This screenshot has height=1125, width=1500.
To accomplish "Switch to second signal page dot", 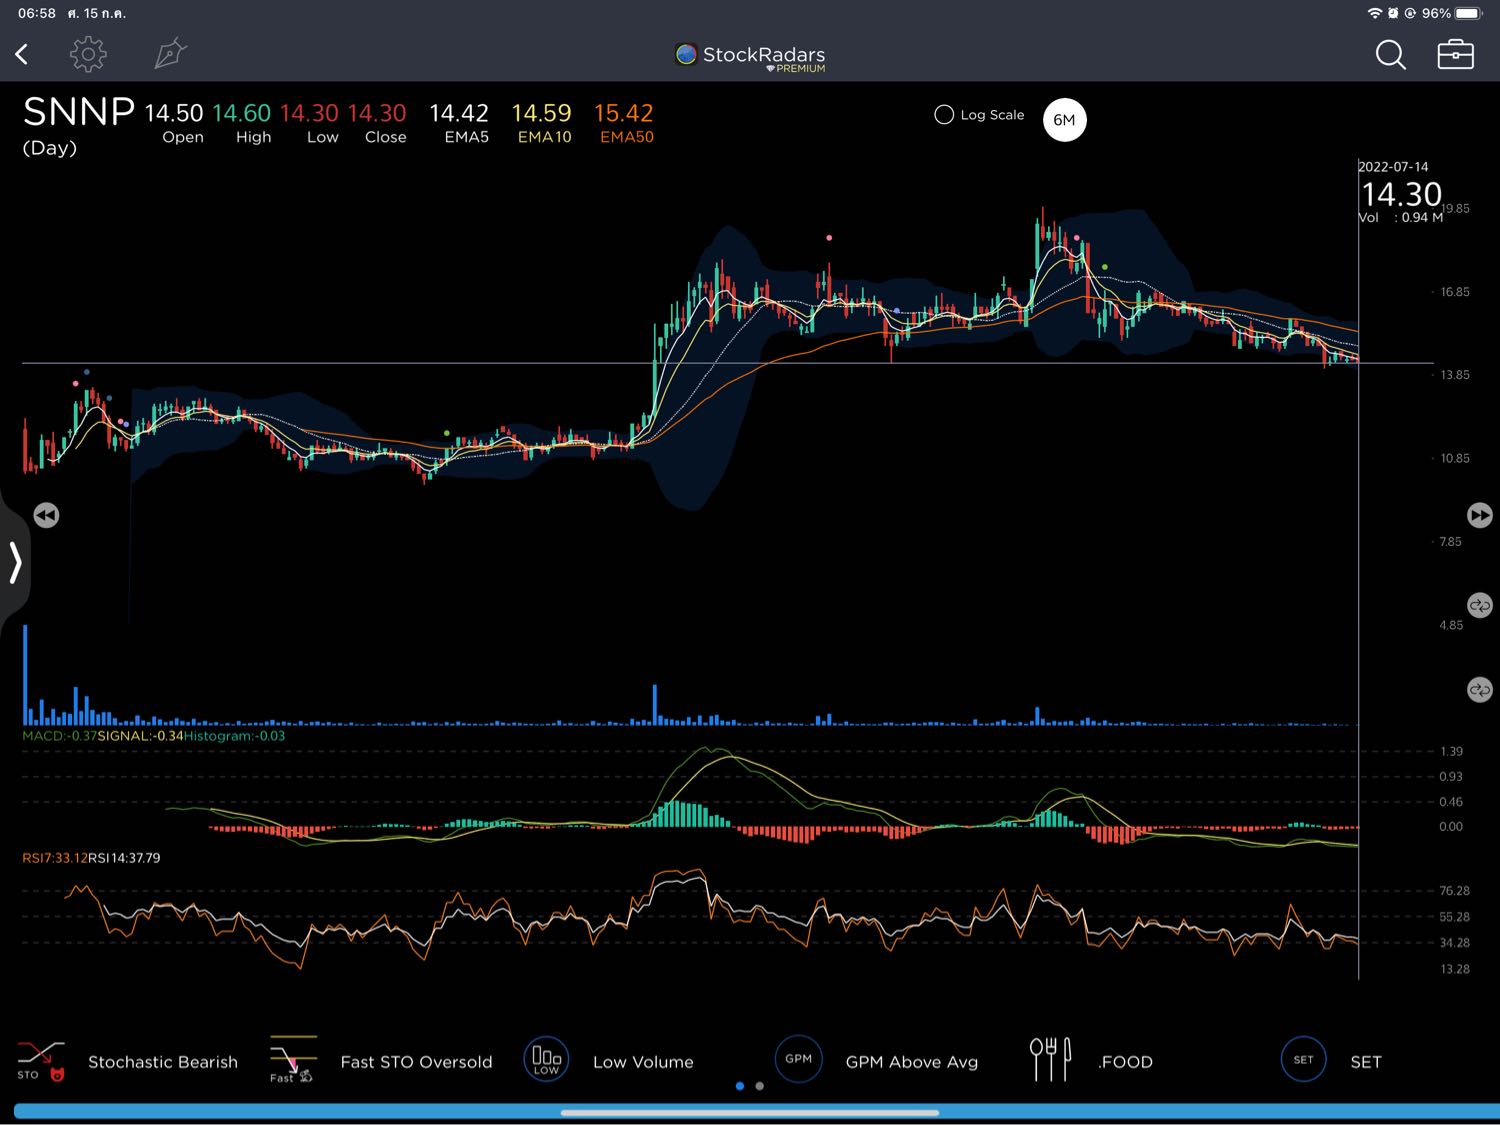I will click(x=760, y=1086).
